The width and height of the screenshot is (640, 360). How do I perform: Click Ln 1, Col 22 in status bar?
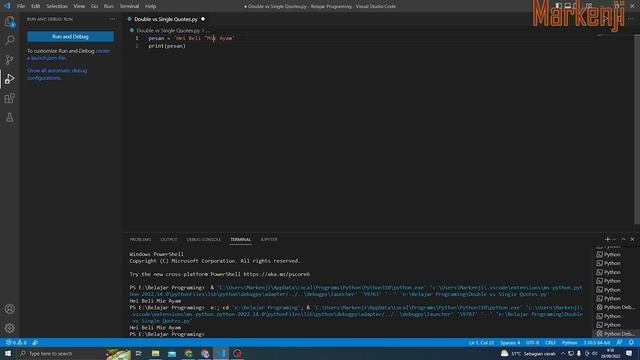481,342
